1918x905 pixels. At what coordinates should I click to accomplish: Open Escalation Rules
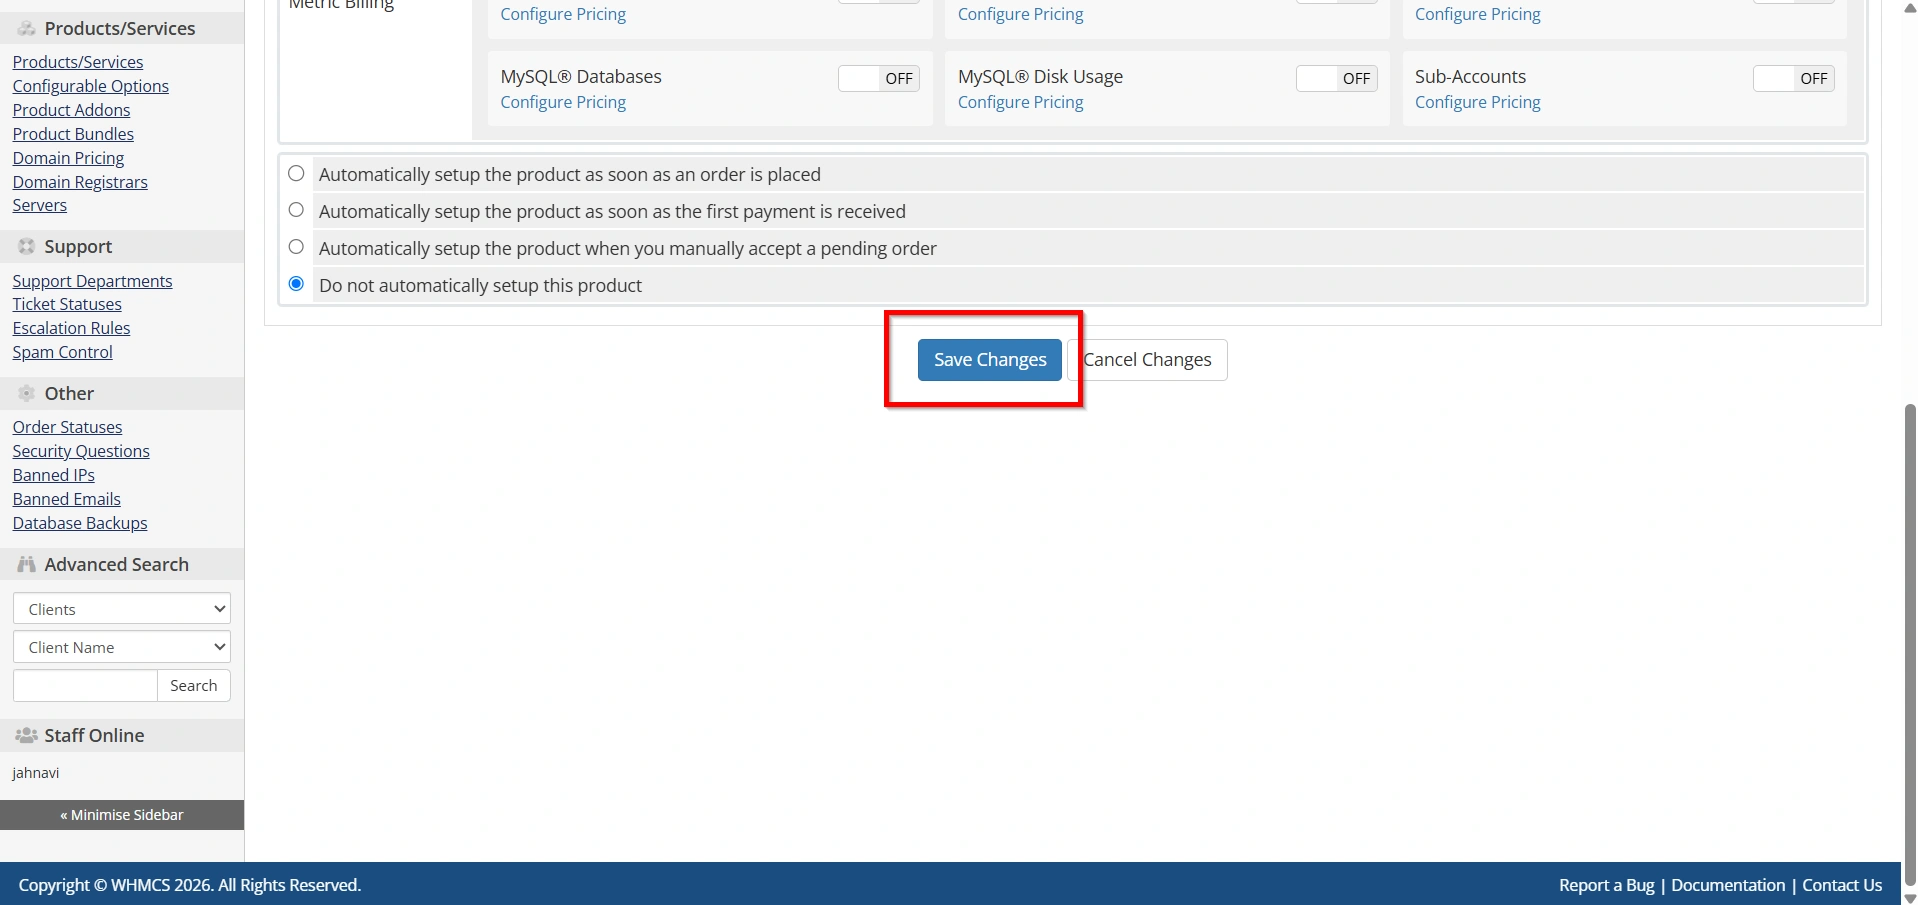[x=71, y=328]
